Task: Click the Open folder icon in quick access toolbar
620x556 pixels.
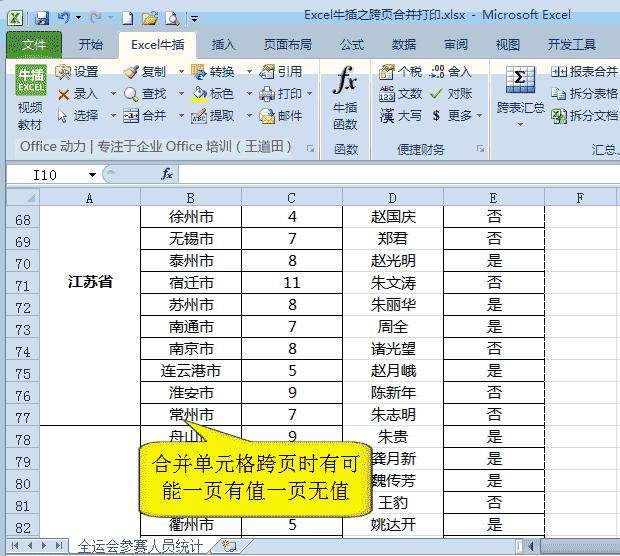Action: [x=150, y=18]
